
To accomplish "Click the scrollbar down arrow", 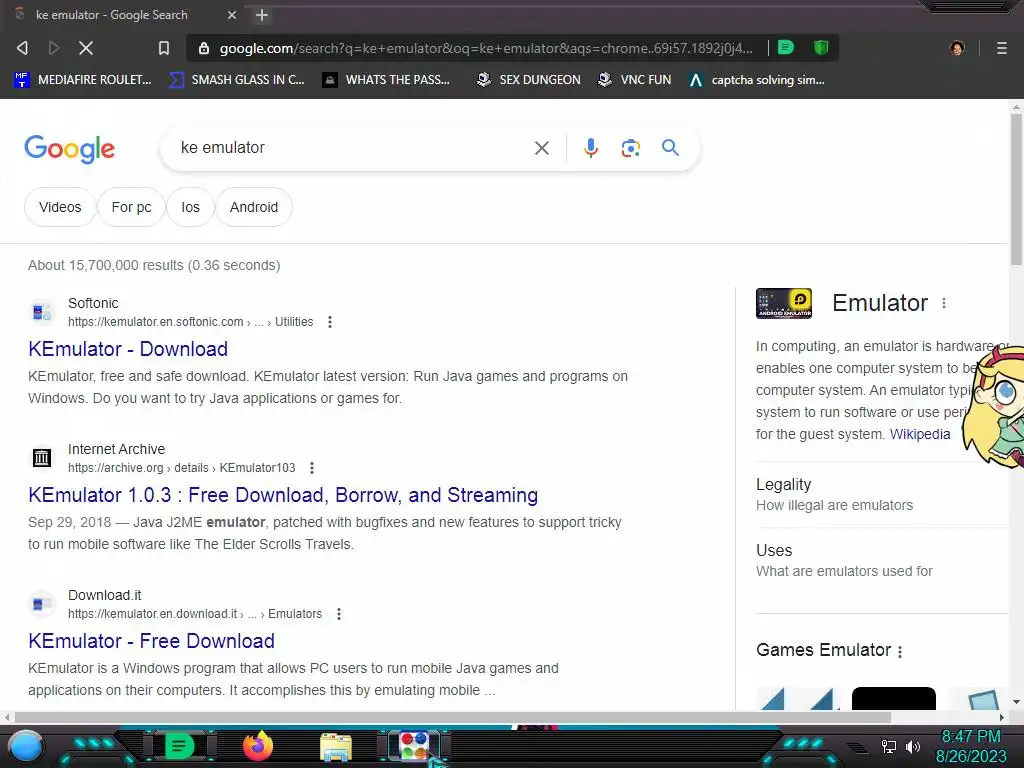I will click(x=1016, y=702).
